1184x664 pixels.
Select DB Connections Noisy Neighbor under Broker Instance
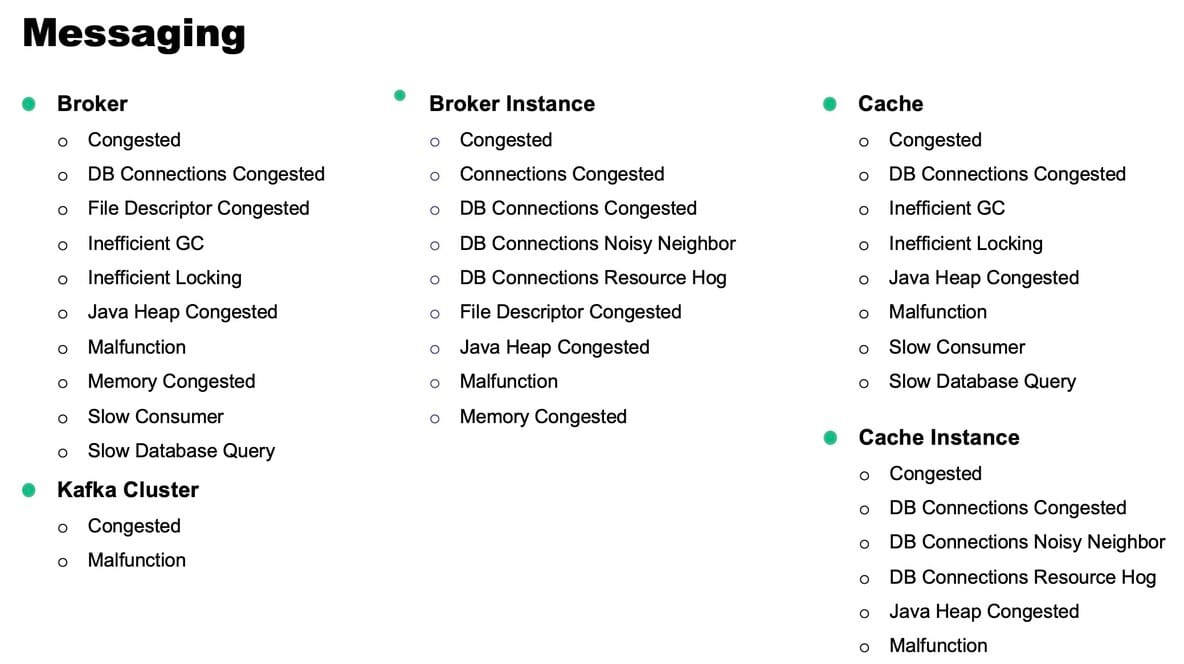[x=597, y=243]
